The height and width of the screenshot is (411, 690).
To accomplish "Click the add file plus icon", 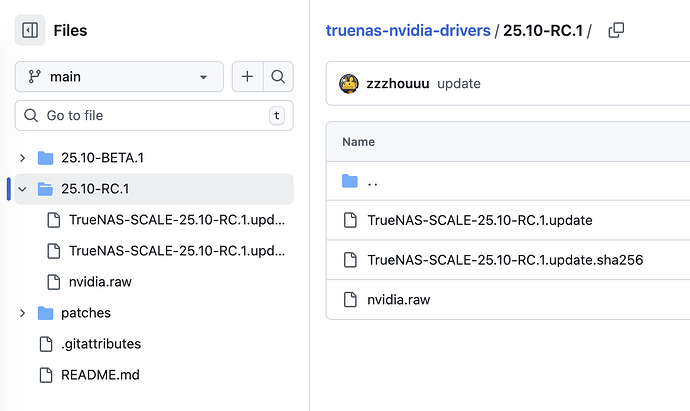I will click(246, 76).
